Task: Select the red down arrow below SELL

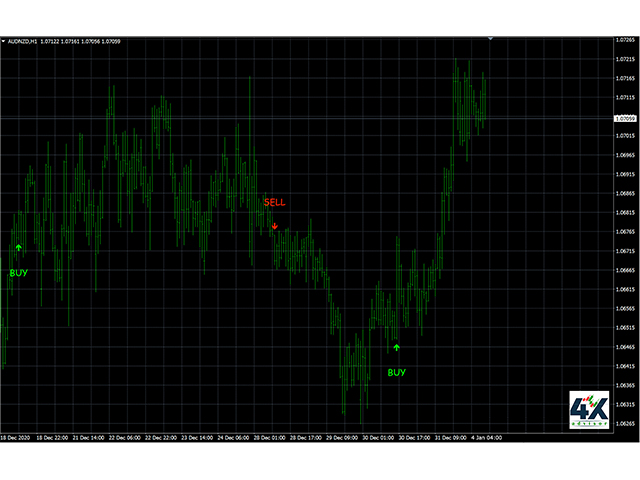Action: coord(275,226)
